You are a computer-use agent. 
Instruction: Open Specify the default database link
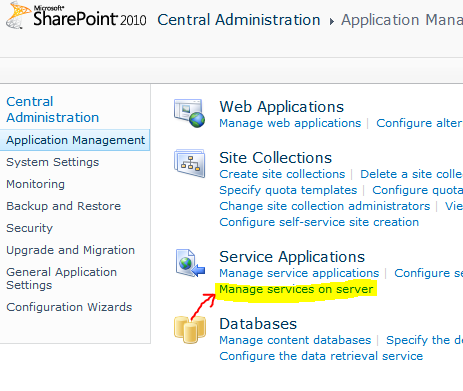[x=424, y=340]
